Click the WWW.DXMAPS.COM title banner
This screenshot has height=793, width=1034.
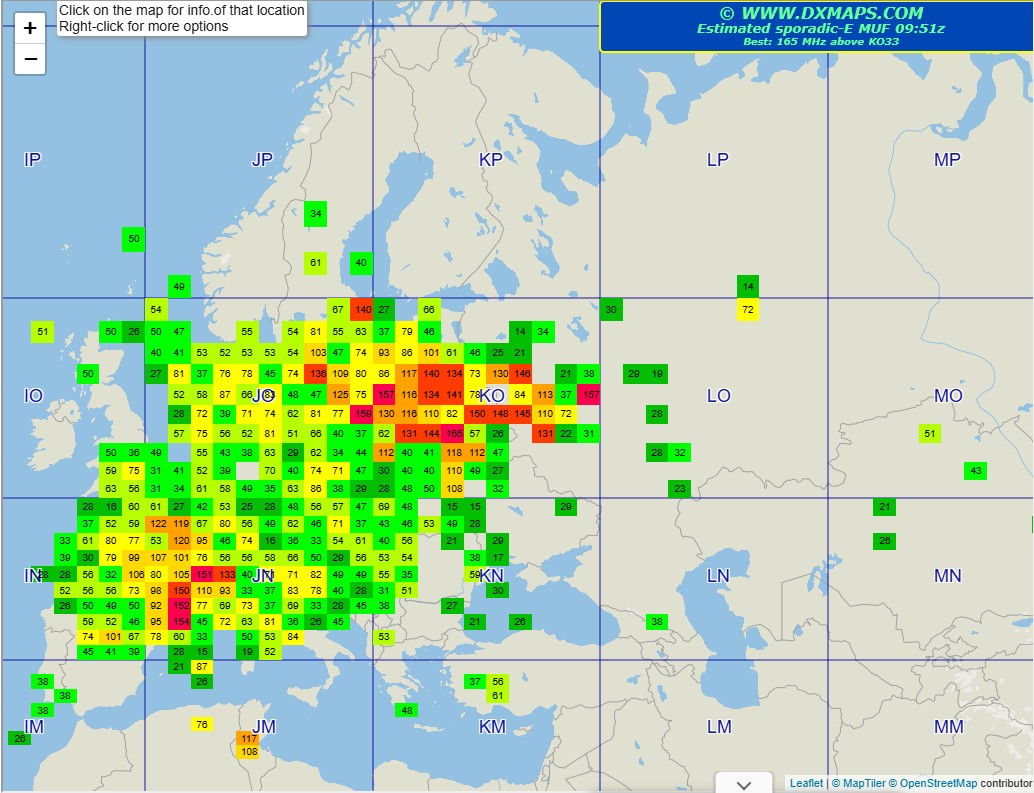[x=816, y=26]
